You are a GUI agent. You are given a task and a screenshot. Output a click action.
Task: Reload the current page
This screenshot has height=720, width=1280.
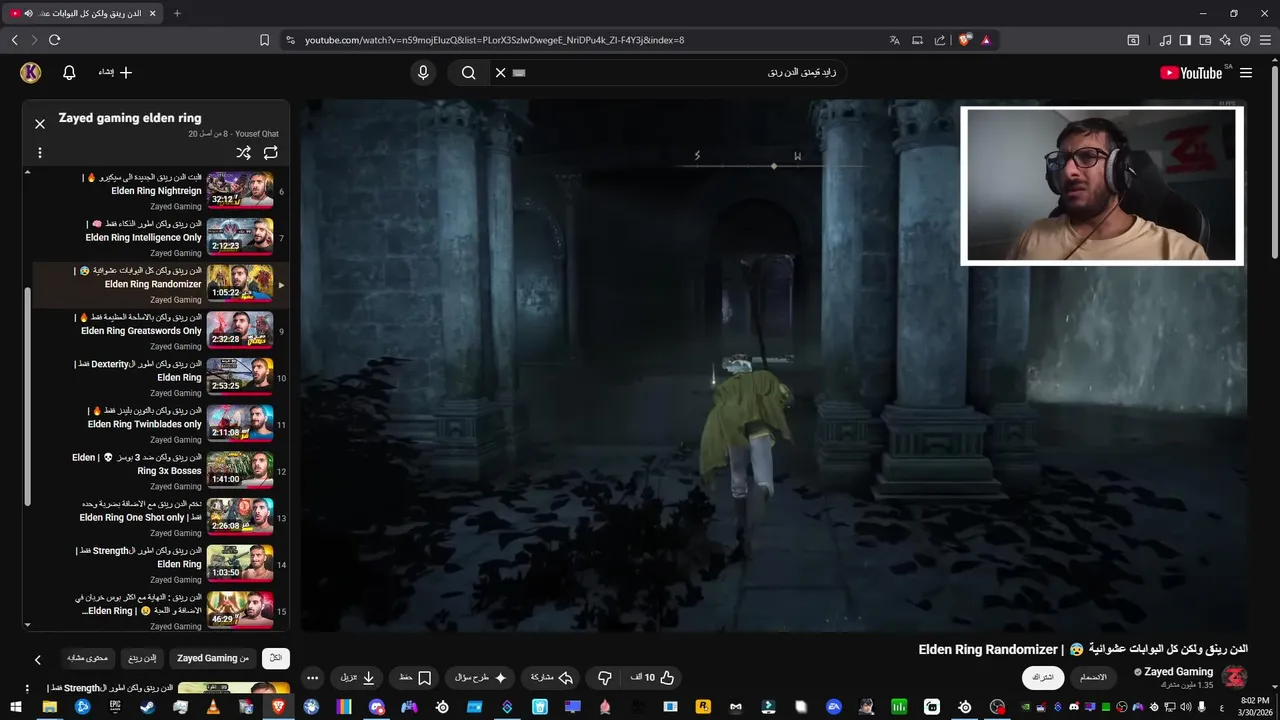(x=54, y=40)
